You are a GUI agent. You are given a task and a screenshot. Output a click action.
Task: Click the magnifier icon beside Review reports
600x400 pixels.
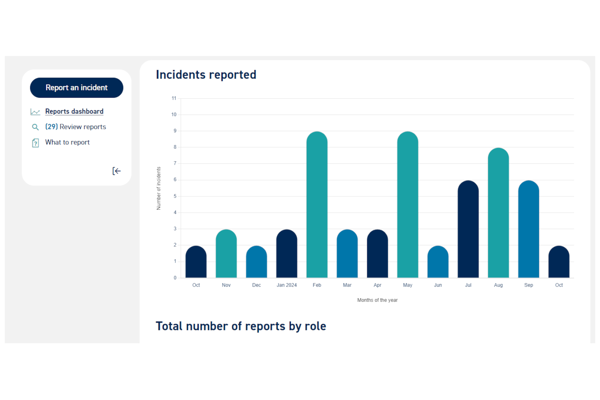tap(36, 127)
